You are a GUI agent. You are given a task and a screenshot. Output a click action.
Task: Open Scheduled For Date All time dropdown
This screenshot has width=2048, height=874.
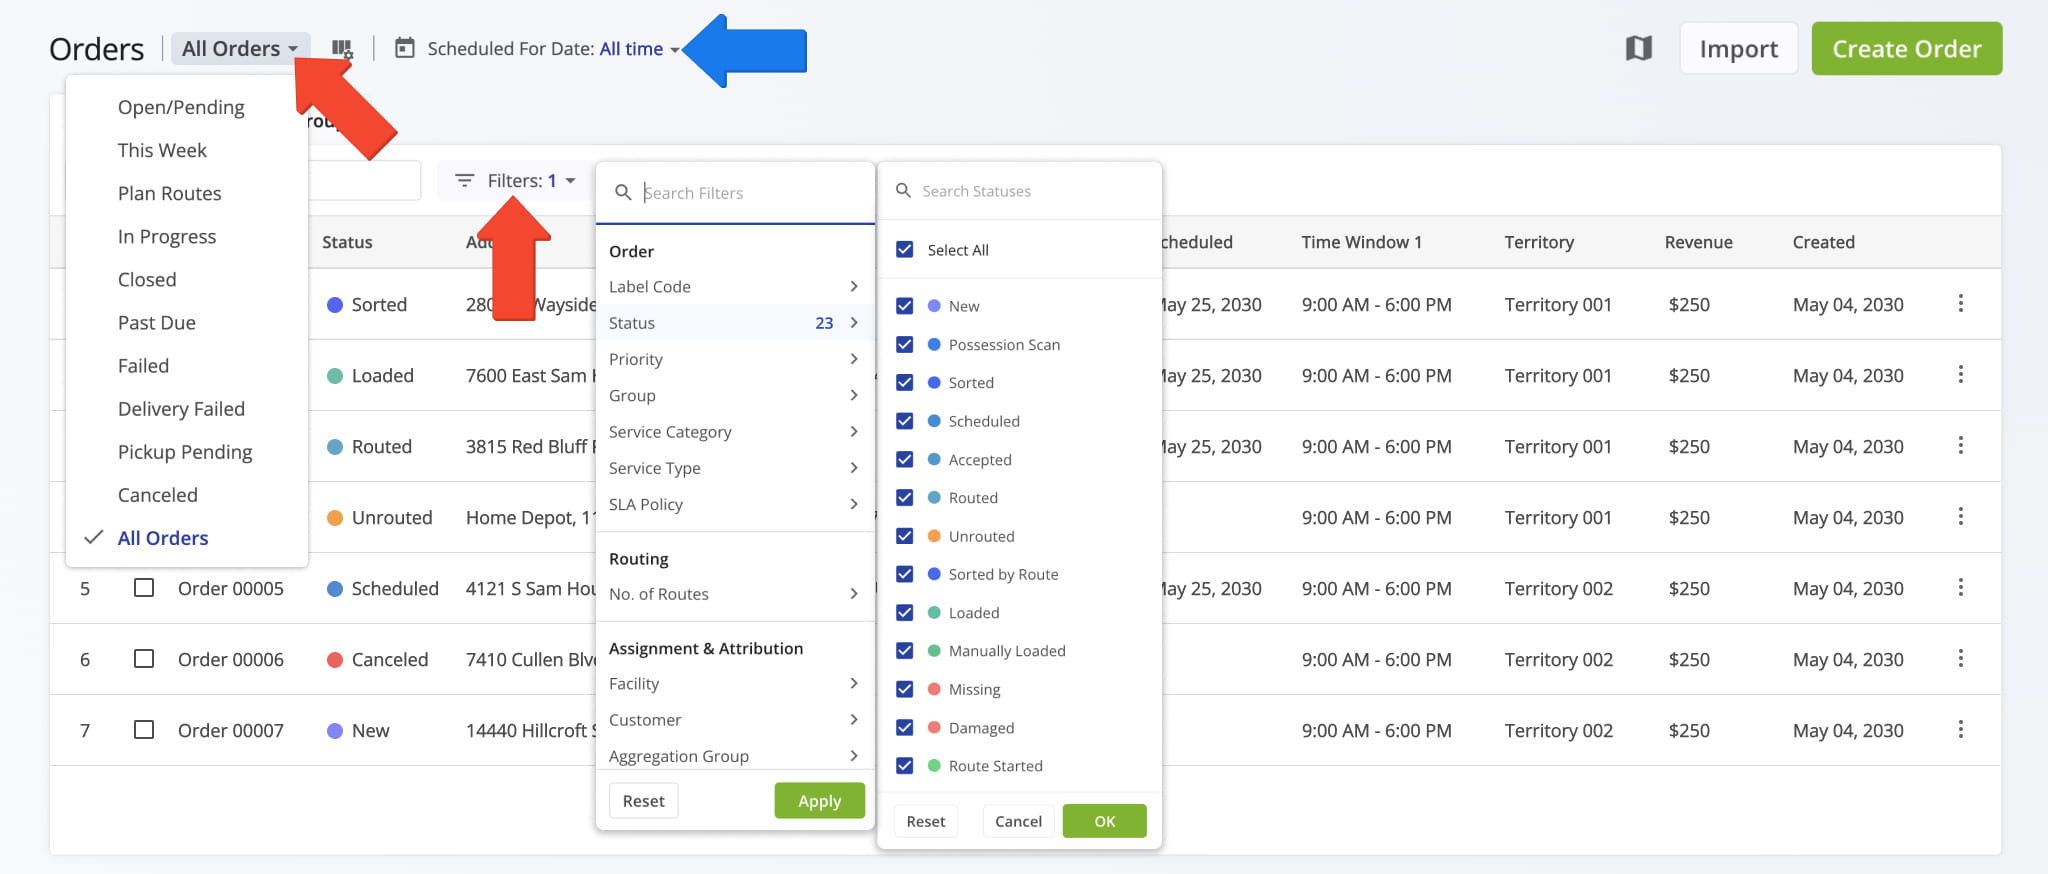[x=640, y=49]
